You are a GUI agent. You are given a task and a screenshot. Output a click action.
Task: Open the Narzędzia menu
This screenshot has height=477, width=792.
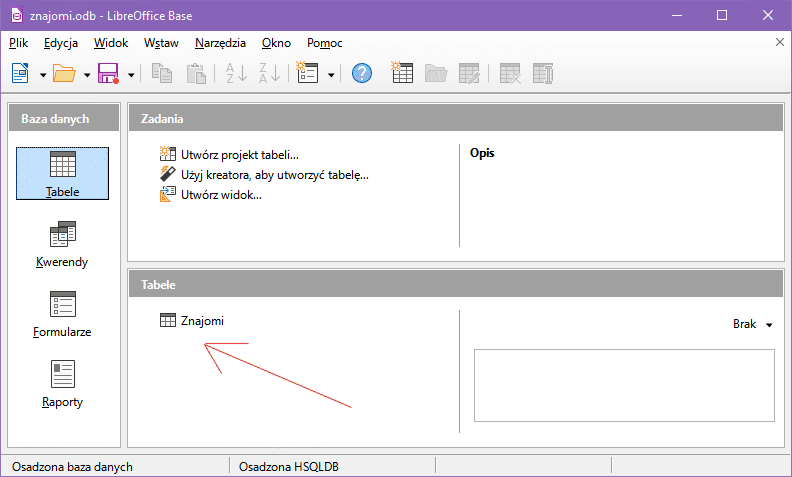point(220,43)
